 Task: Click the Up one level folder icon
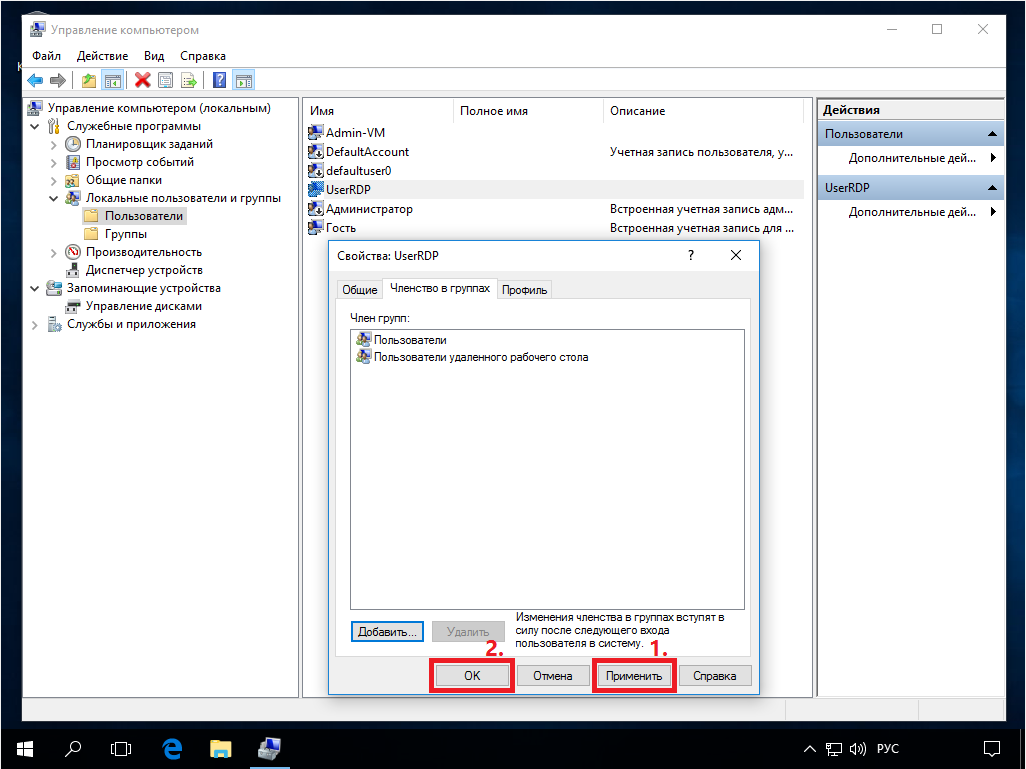[x=89, y=80]
